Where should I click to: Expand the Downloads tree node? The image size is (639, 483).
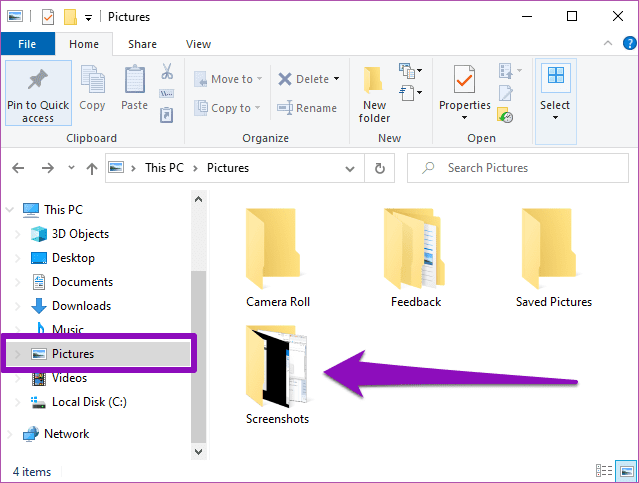(x=18, y=306)
